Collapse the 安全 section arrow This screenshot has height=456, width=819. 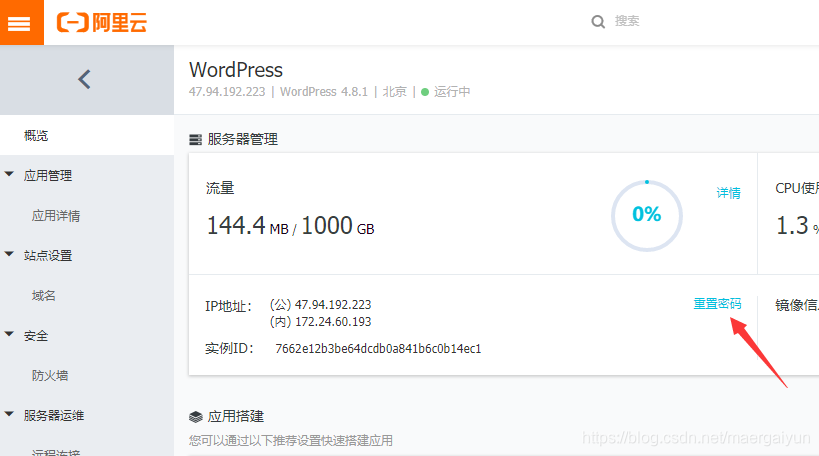(9, 334)
